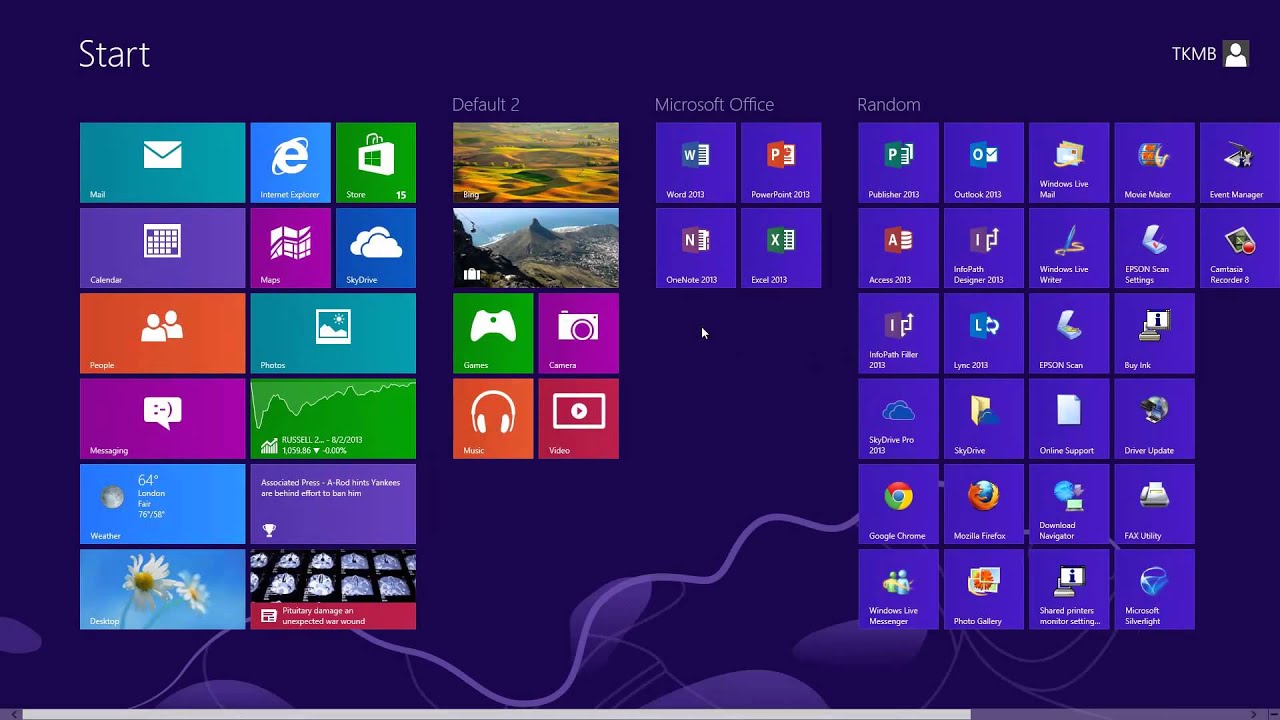Image resolution: width=1280 pixels, height=720 pixels.
Task: Launch Lync 2013
Action: click(x=984, y=333)
